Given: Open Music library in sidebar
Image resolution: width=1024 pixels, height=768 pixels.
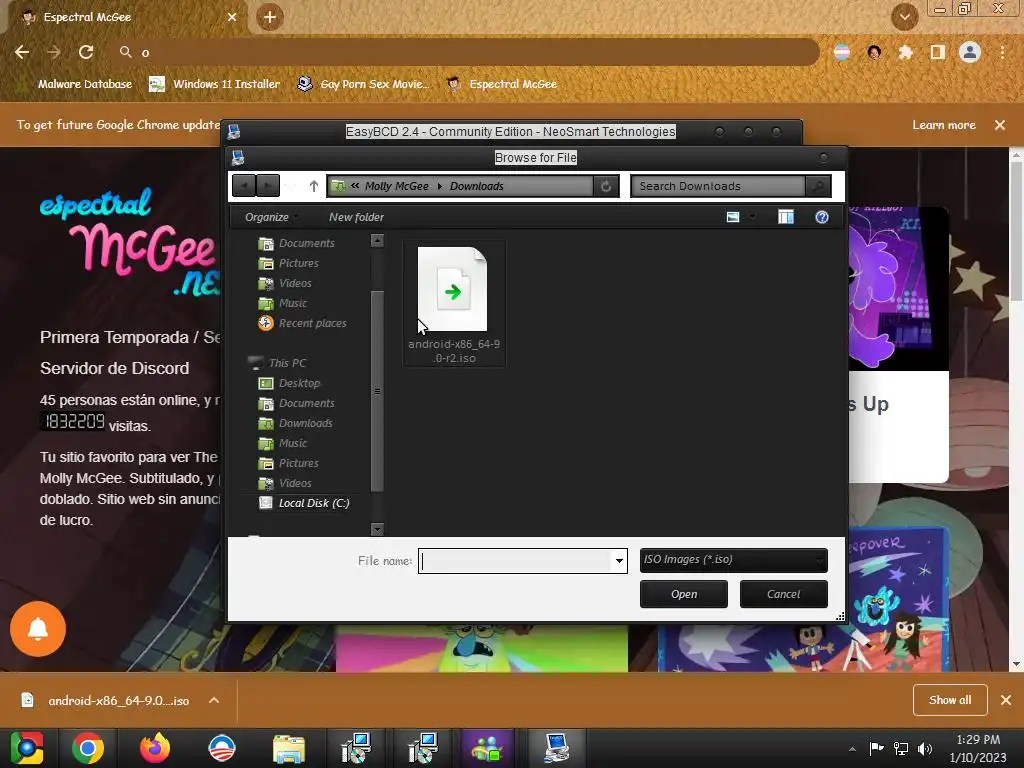Looking at the screenshot, I should [283, 303].
